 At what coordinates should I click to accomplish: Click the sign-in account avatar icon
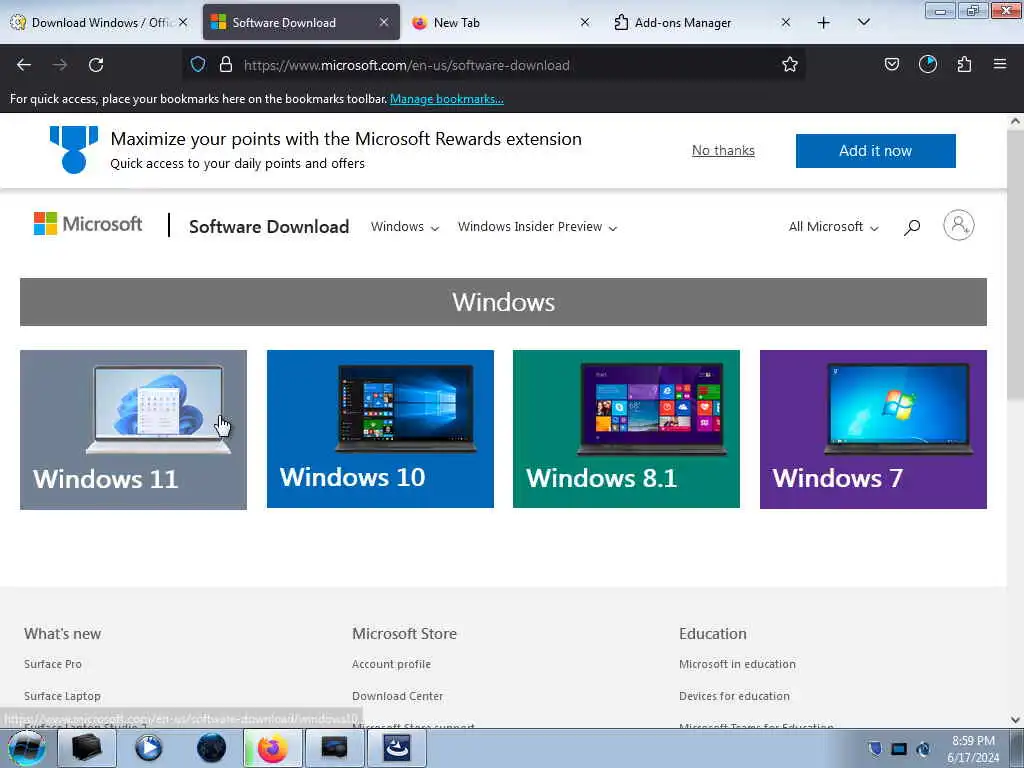[x=958, y=225]
